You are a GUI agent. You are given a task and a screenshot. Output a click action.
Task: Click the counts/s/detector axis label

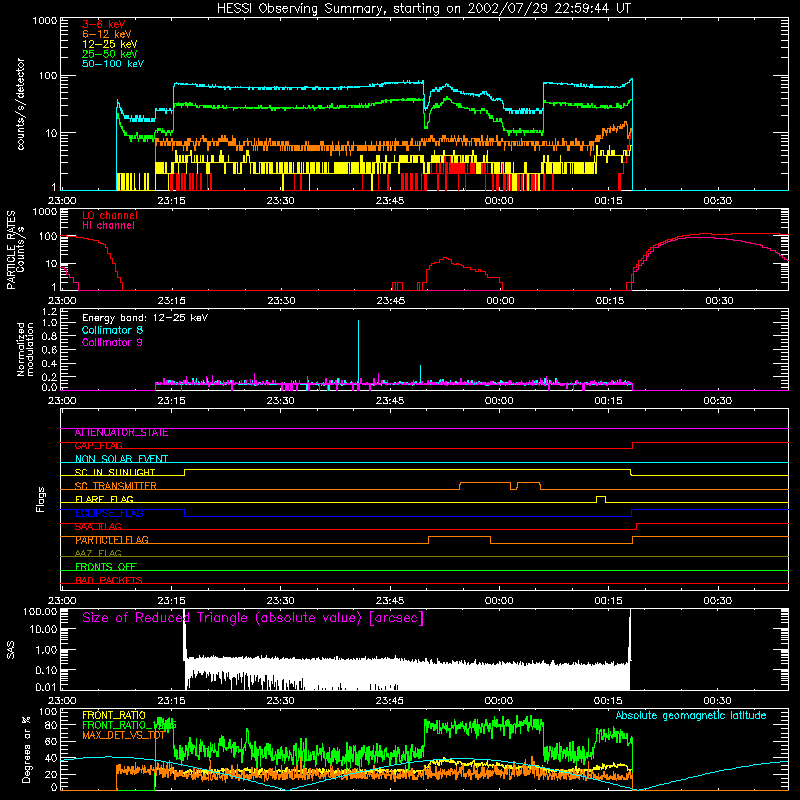(x=20, y=104)
